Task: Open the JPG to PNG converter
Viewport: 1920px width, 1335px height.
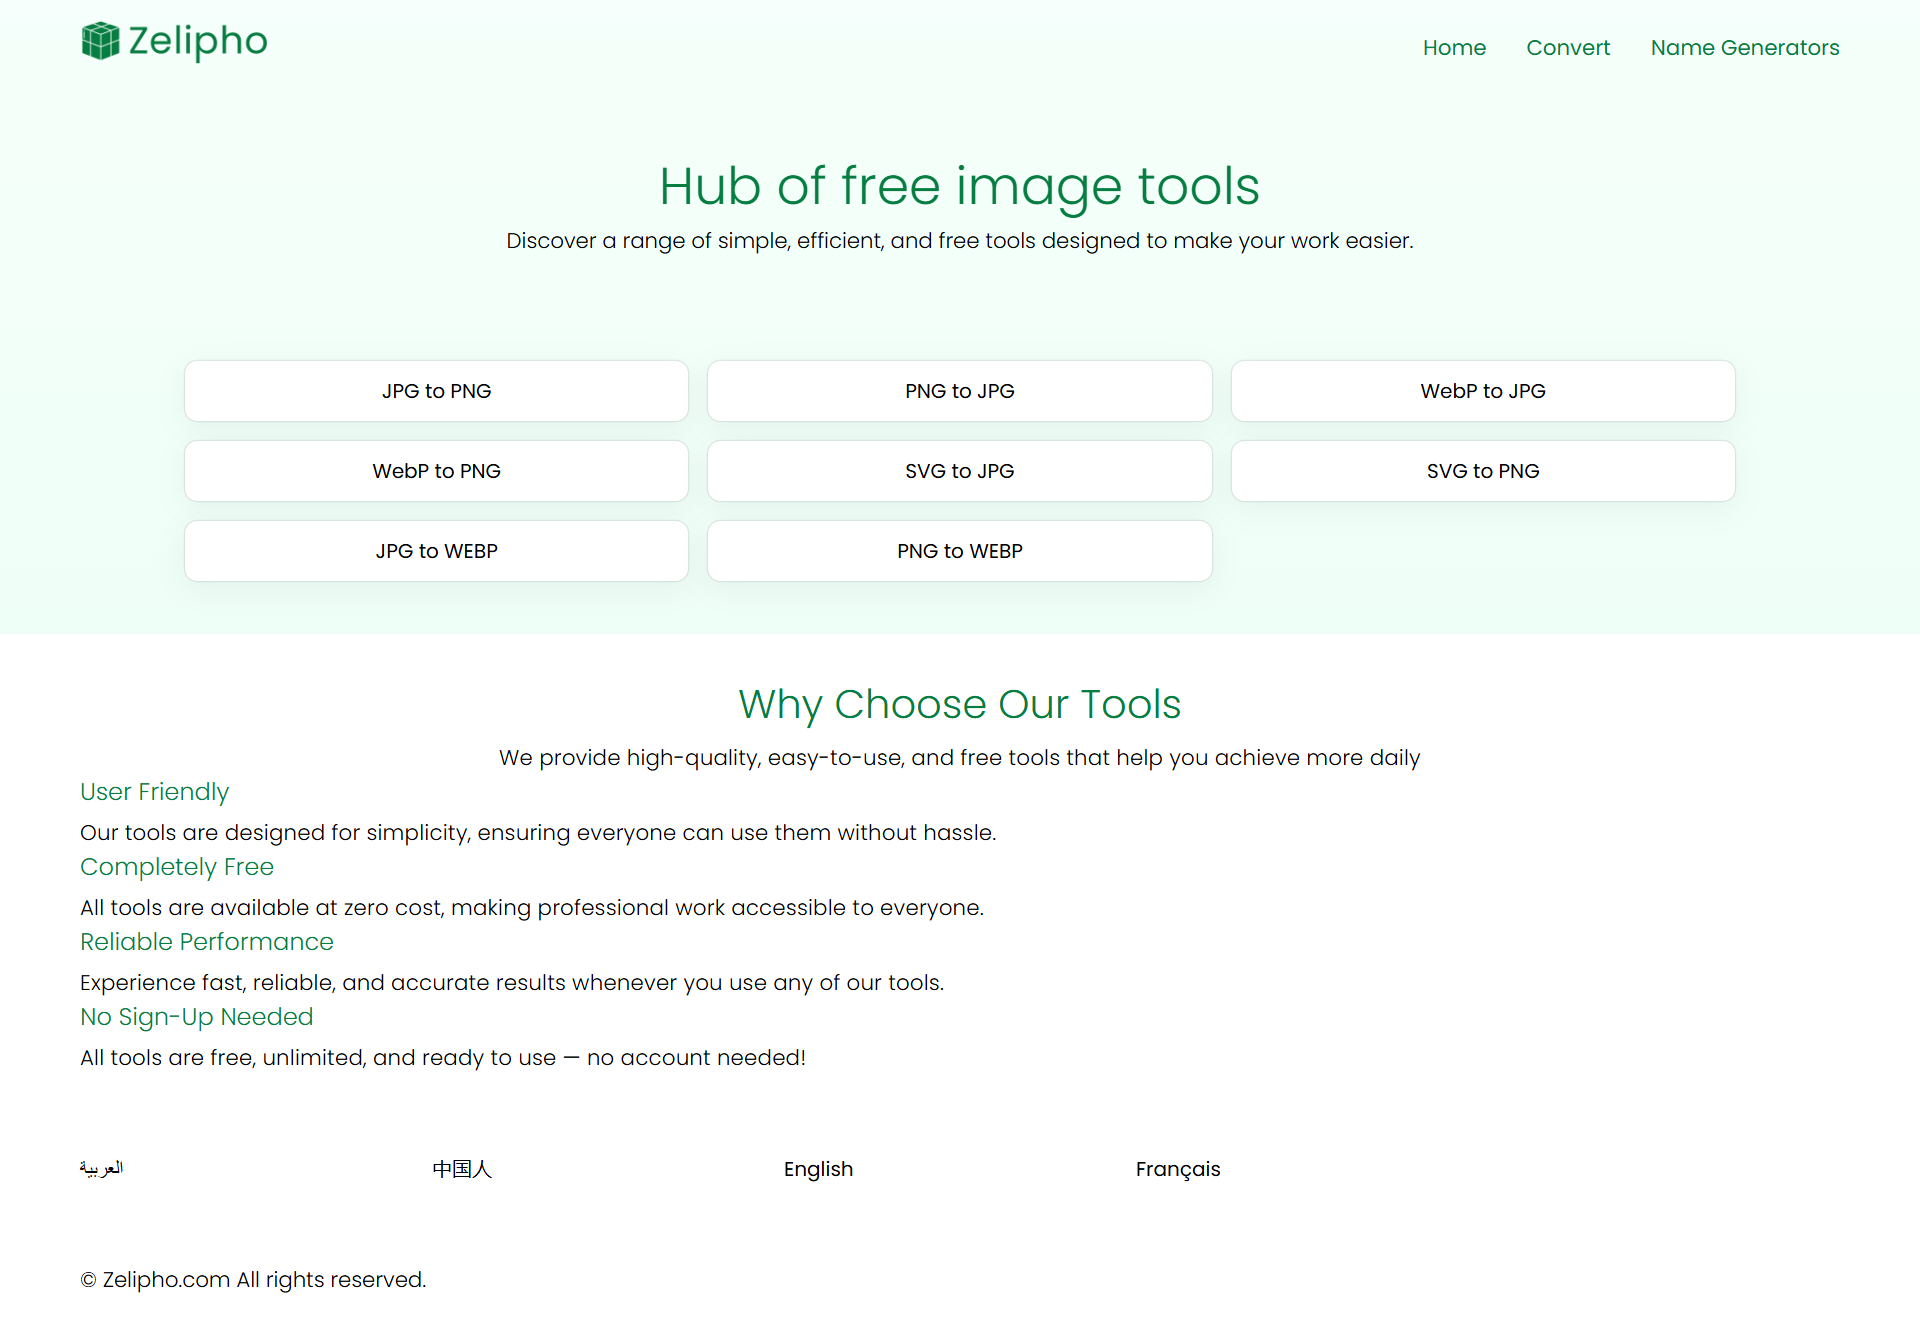Action: pyautogui.click(x=435, y=391)
